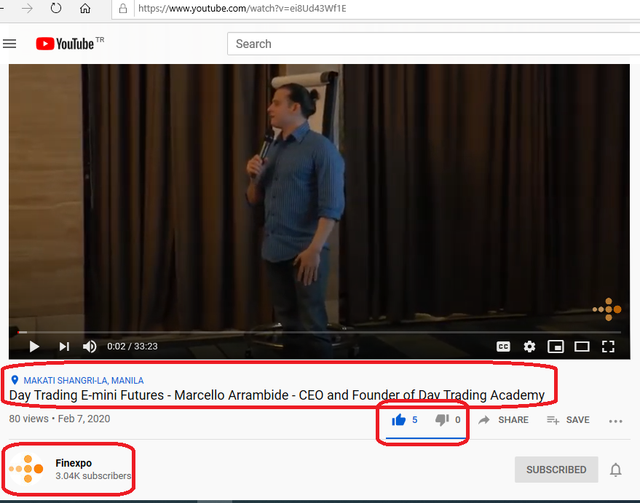The image size is (640, 503).
Task: Click the Finexpo watermark in video
Action: click(x=607, y=309)
